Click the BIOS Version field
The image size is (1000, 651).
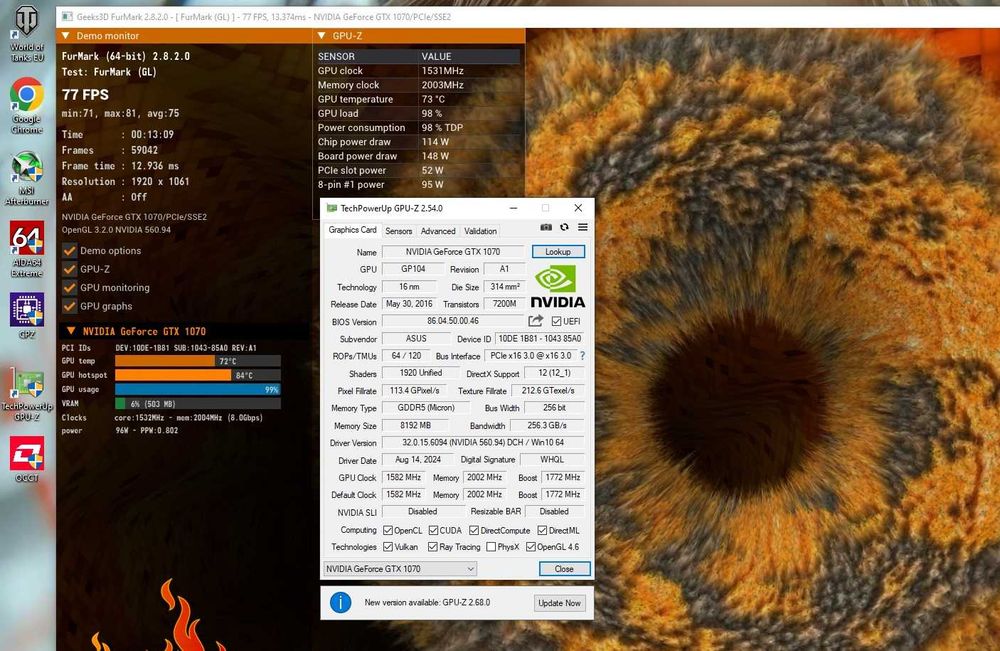click(x=453, y=321)
